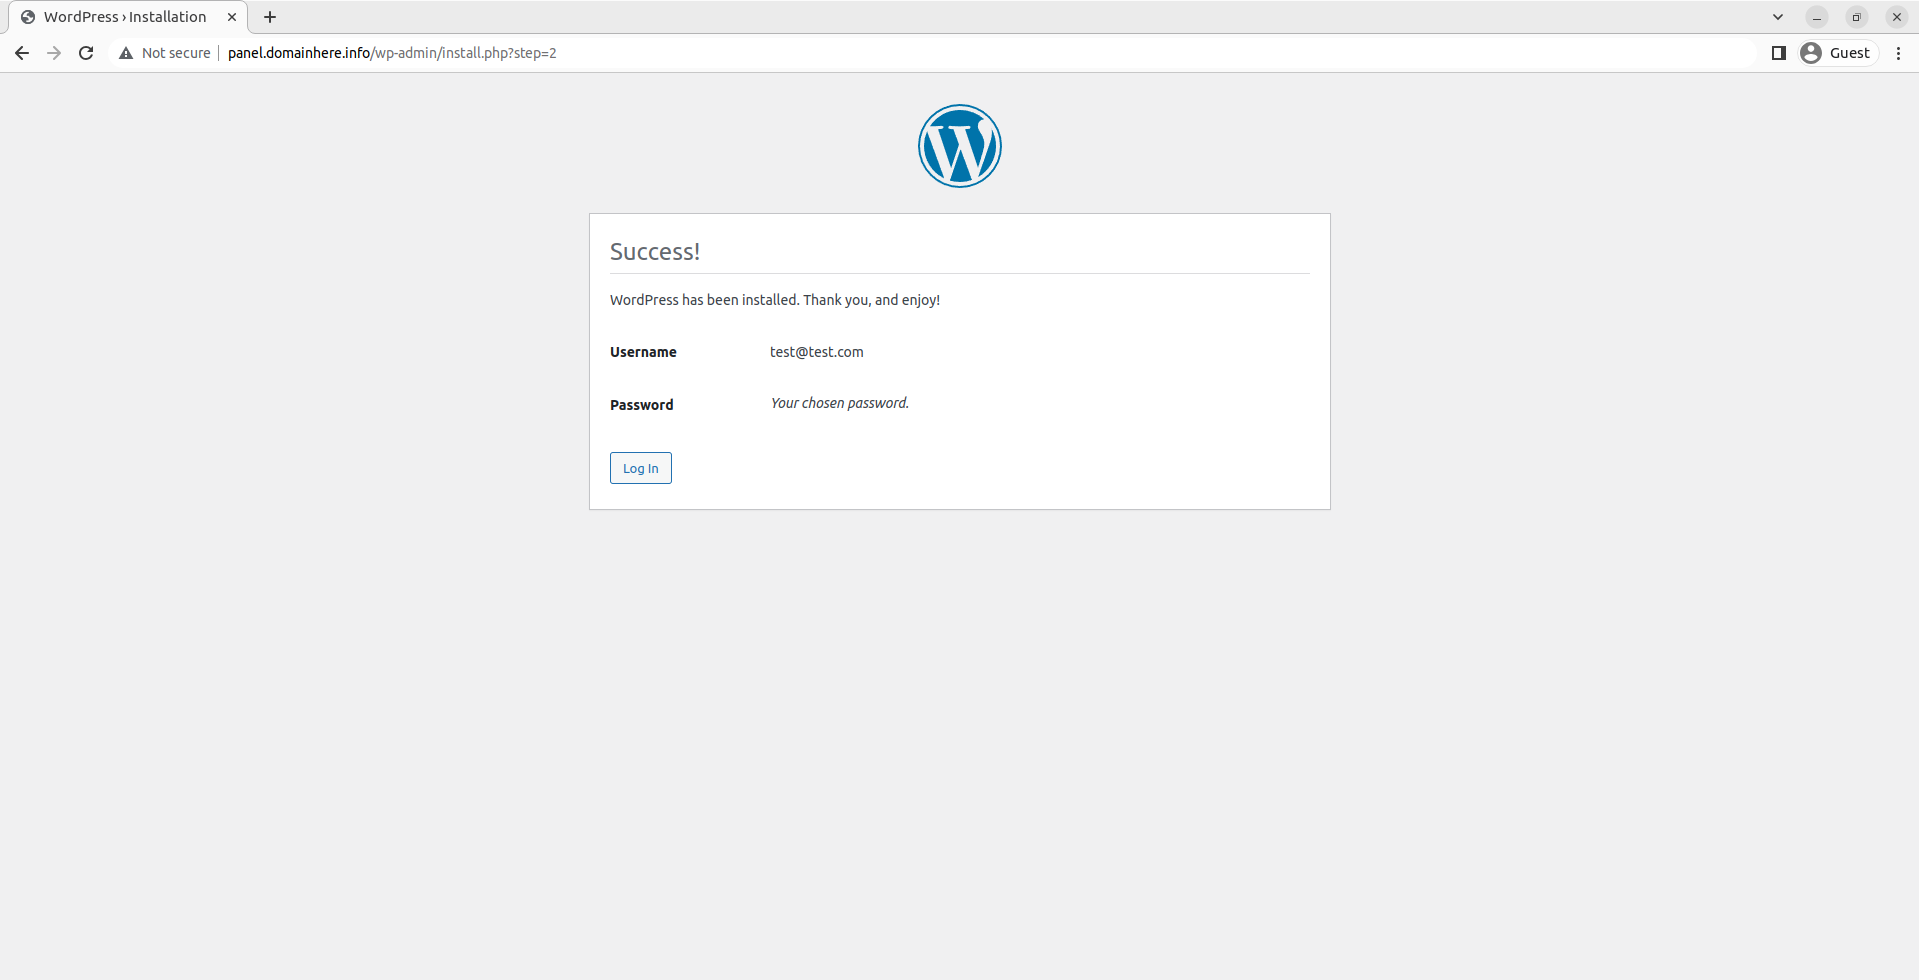Open the Chrome three-dot menu
1919x980 pixels.
coord(1898,53)
